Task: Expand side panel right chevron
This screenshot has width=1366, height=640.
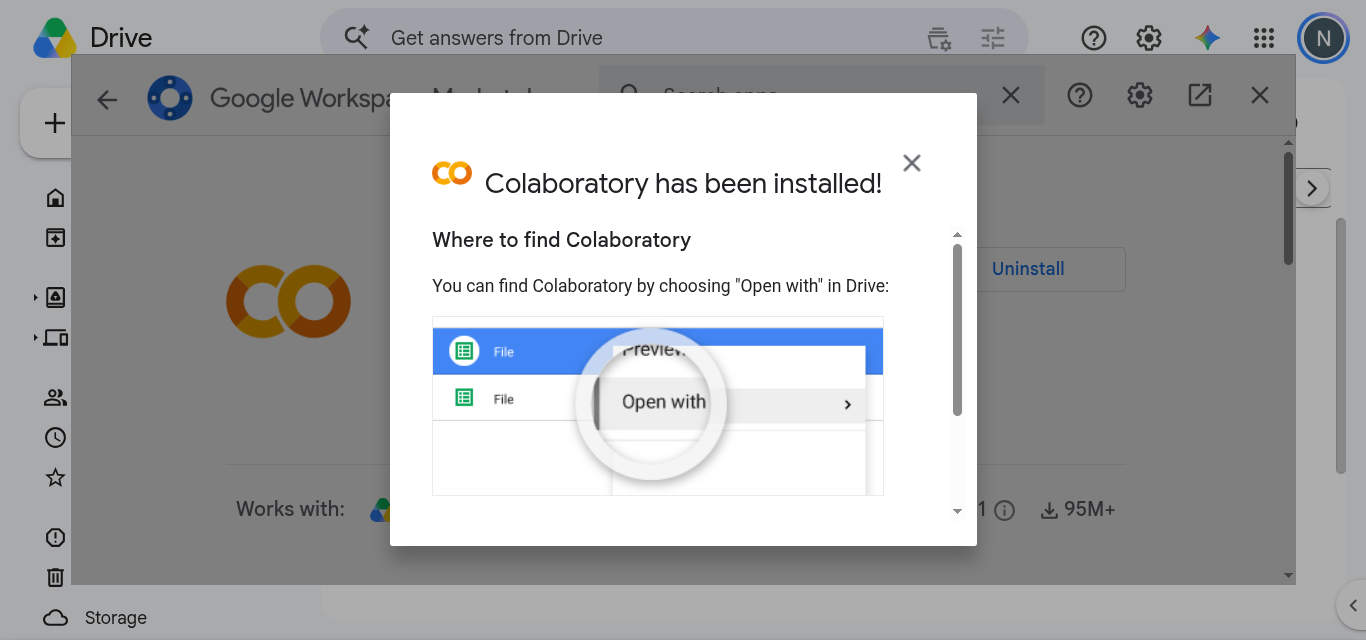Action: tap(1312, 188)
